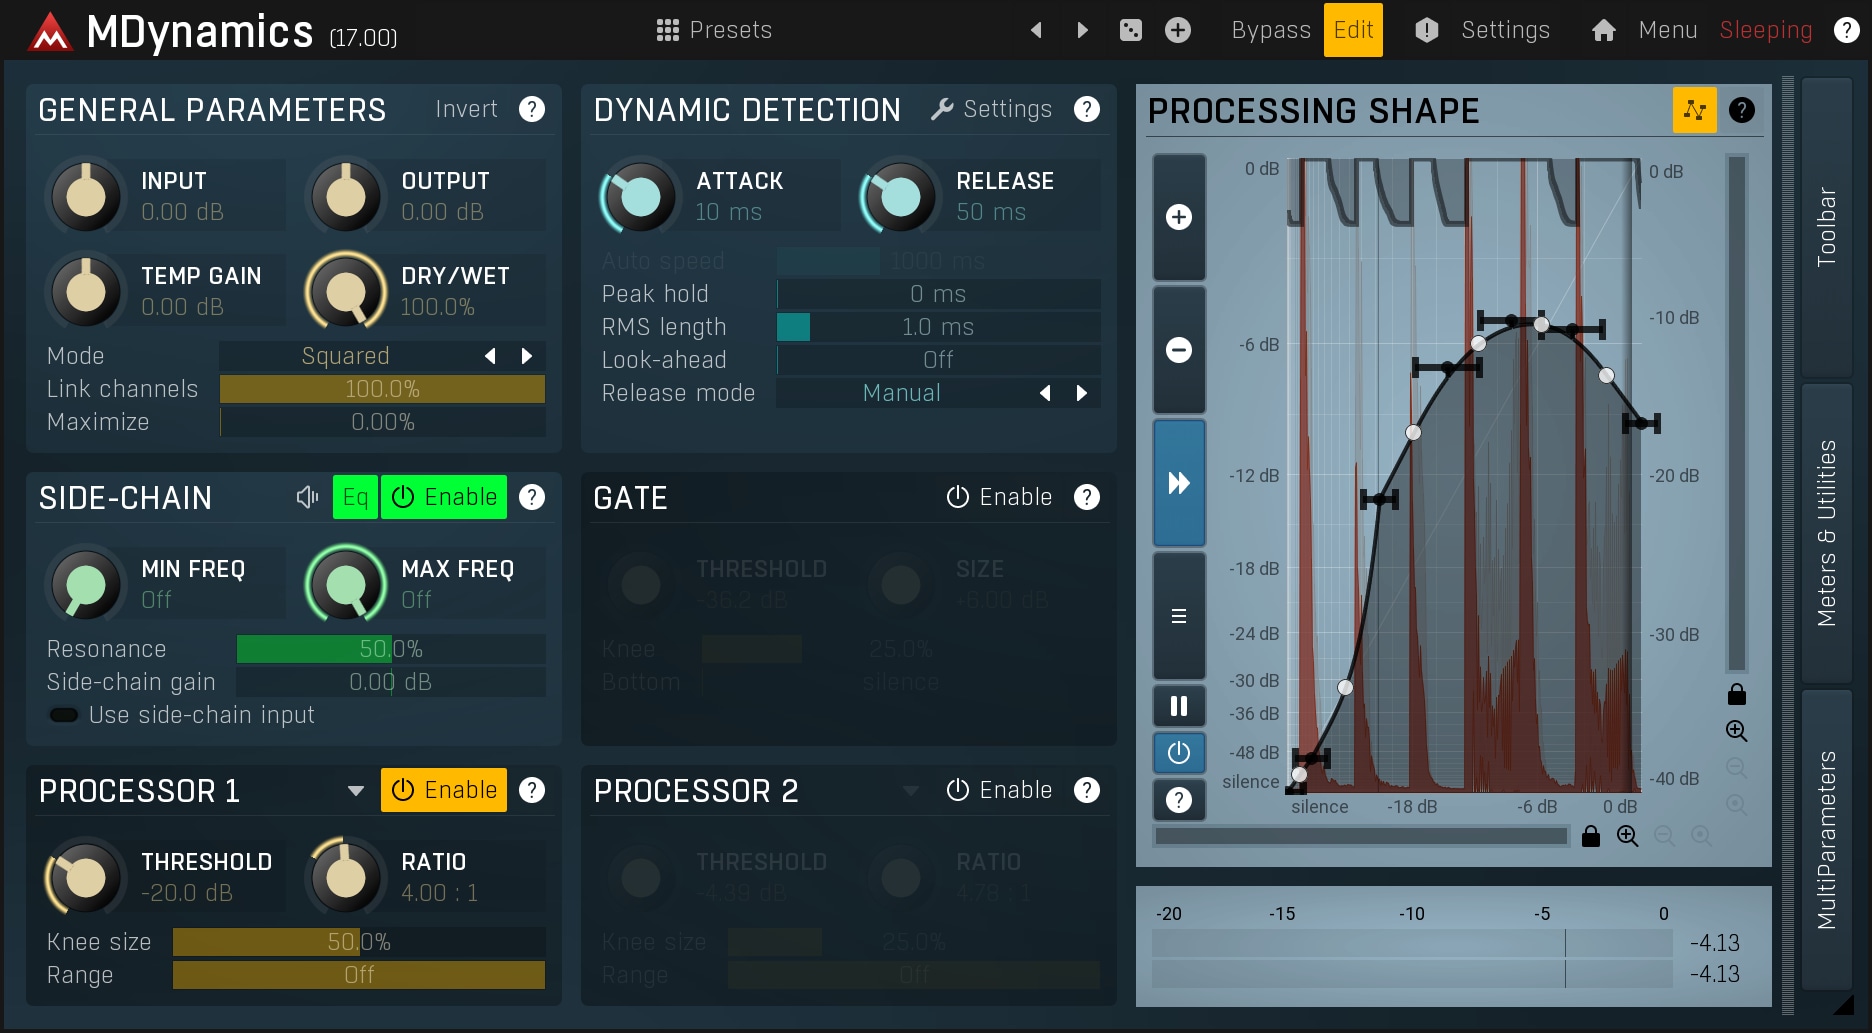Open the Presets menu
This screenshot has height=1033, width=1872.
(714, 30)
